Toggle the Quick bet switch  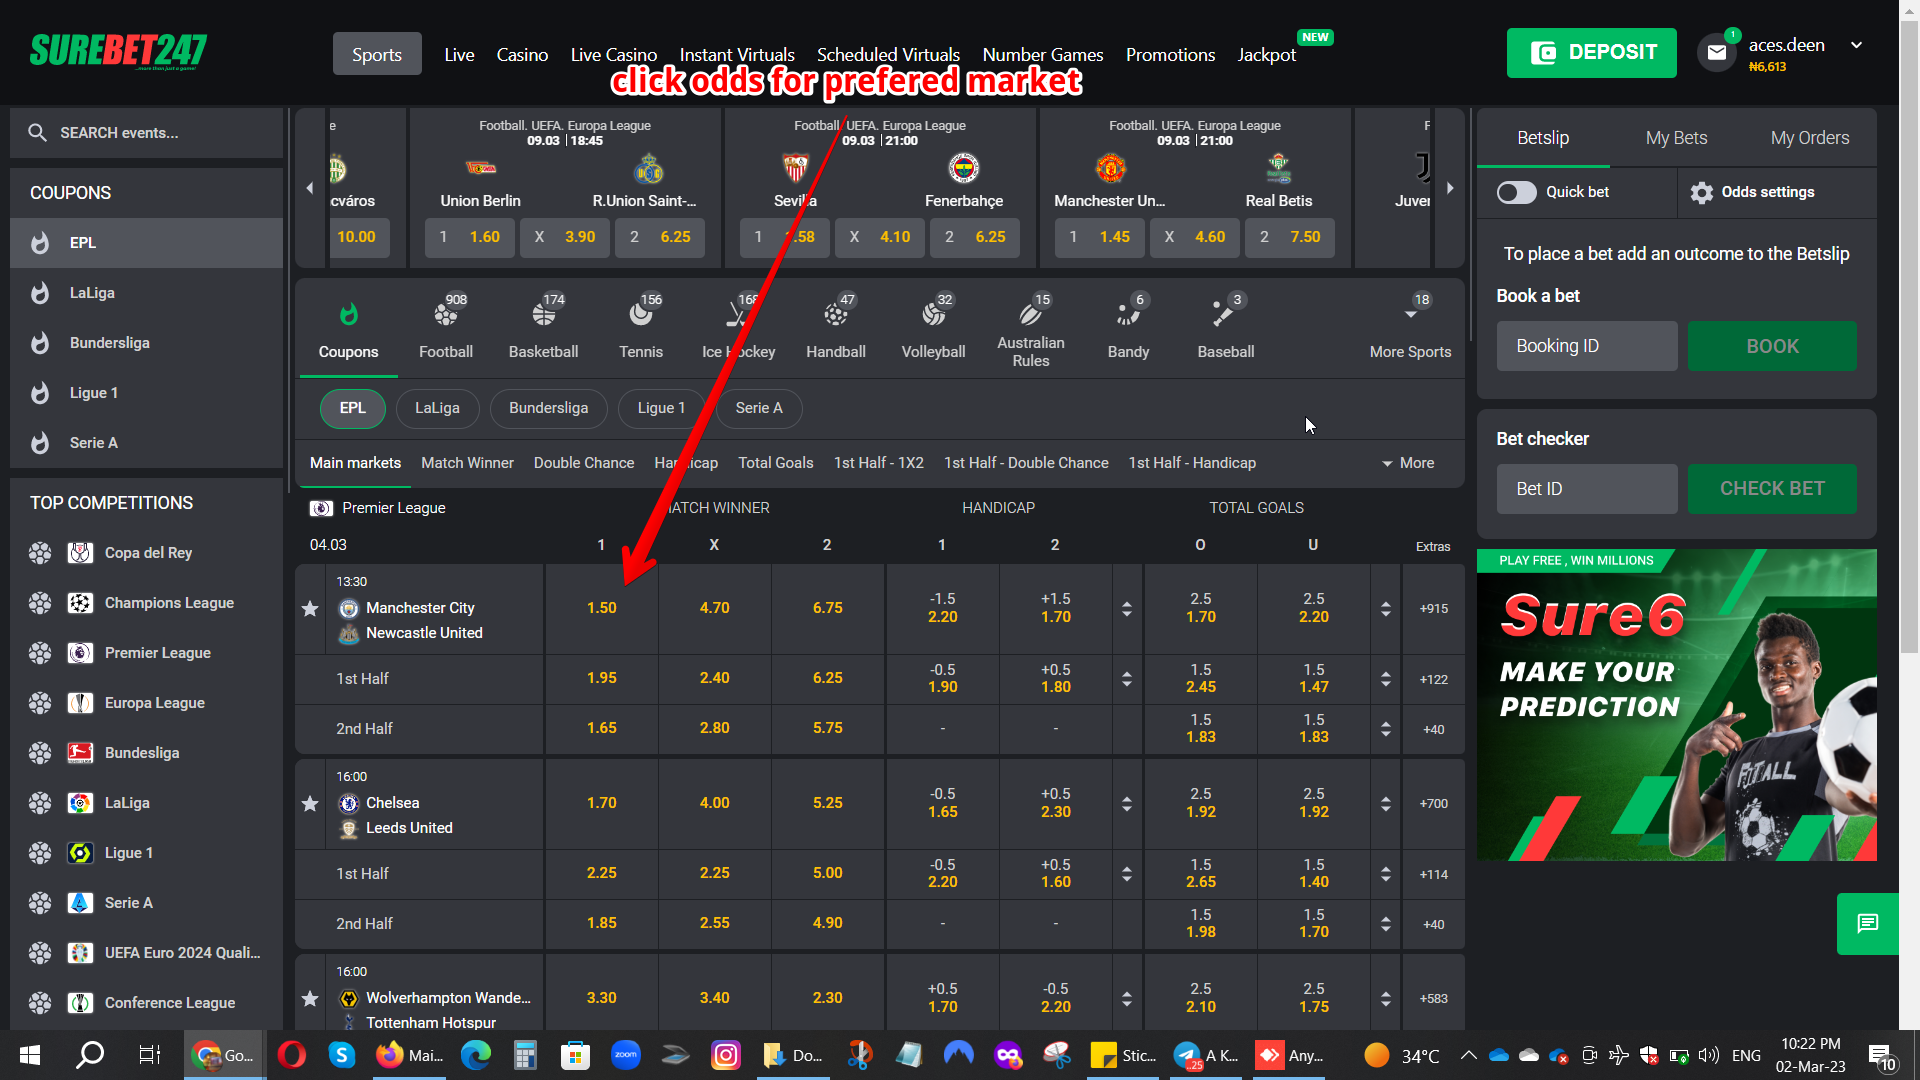pos(1516,192)
